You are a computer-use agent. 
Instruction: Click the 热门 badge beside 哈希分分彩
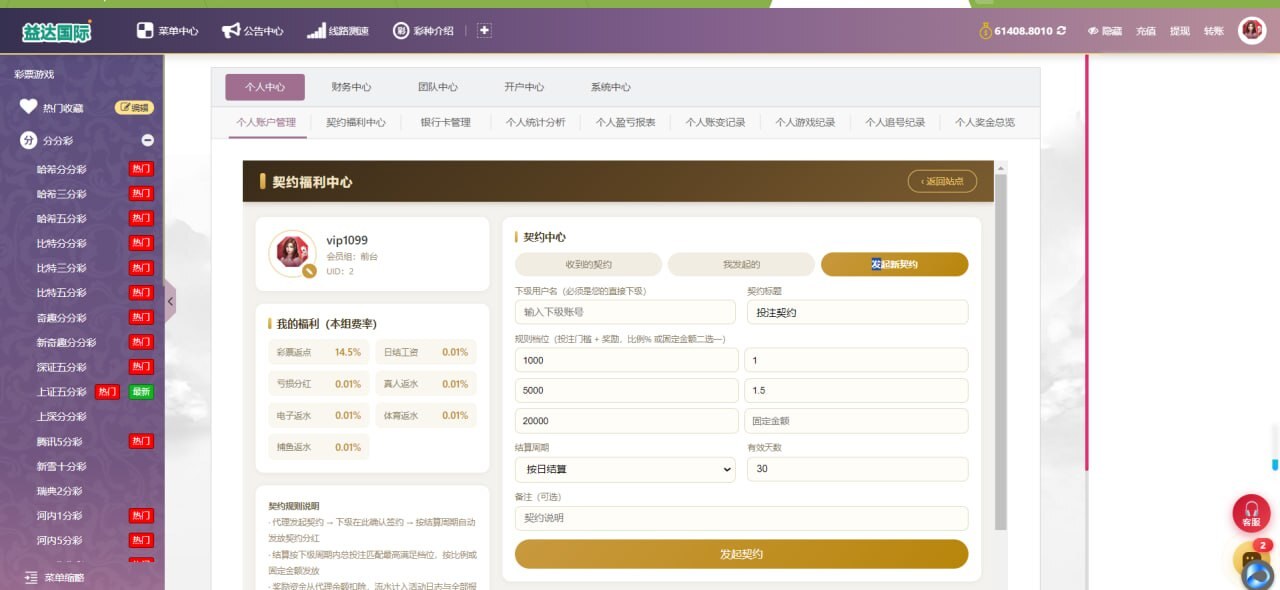pyautogui.click(x=141, y=169)
